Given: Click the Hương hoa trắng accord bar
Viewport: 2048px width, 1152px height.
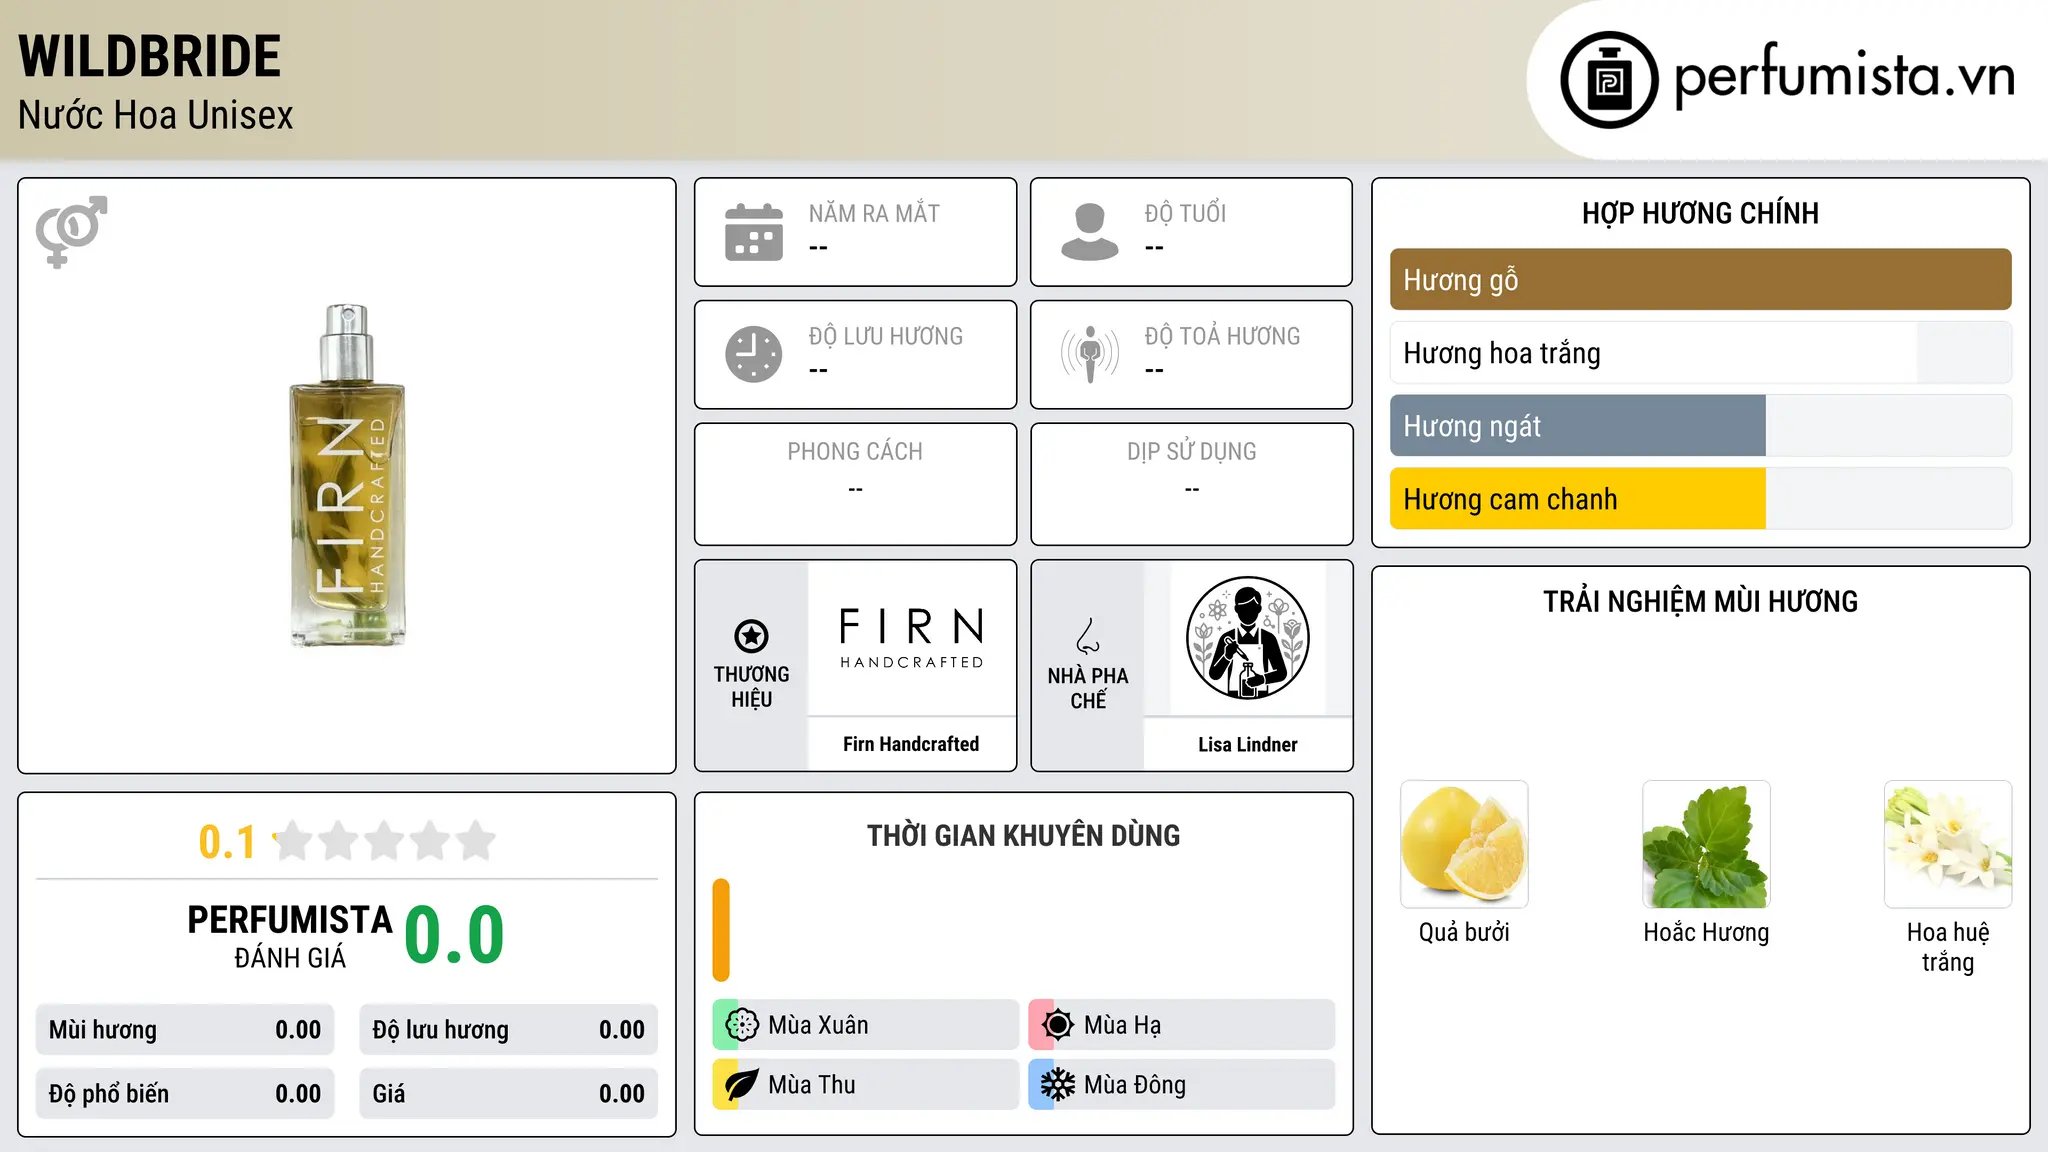Looking at the screenshot, I should pos(1700,353).
